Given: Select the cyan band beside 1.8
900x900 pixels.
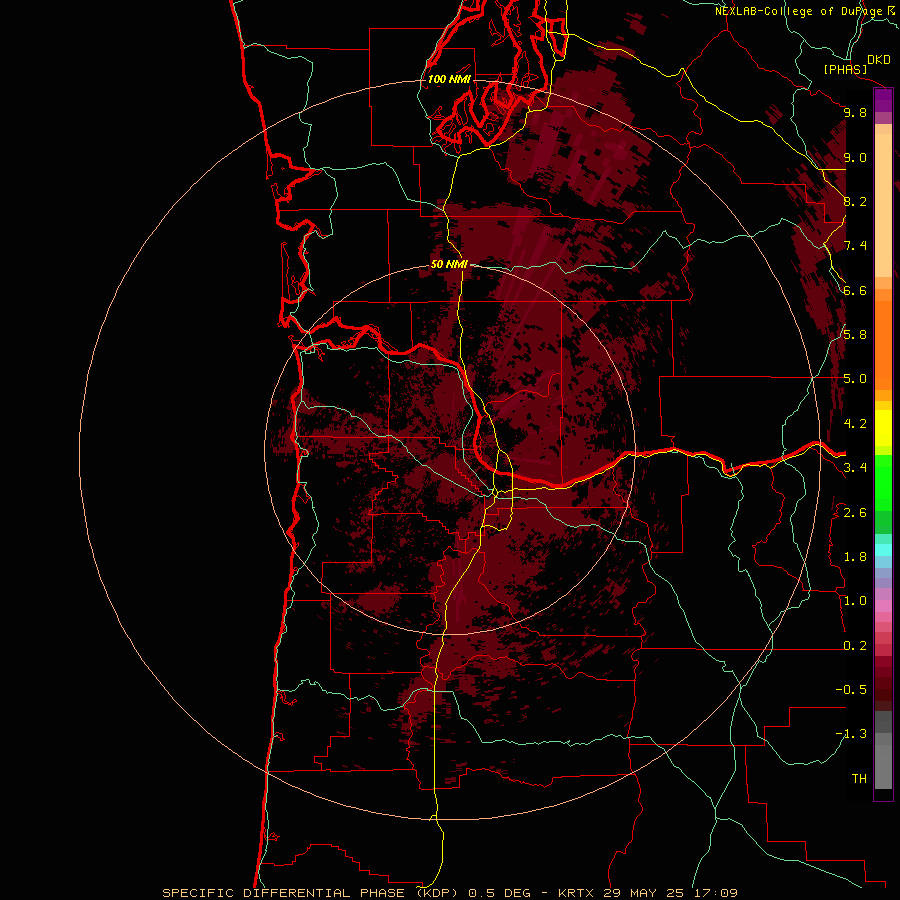Looking at the screenshot, I should [x=883, y=550].
